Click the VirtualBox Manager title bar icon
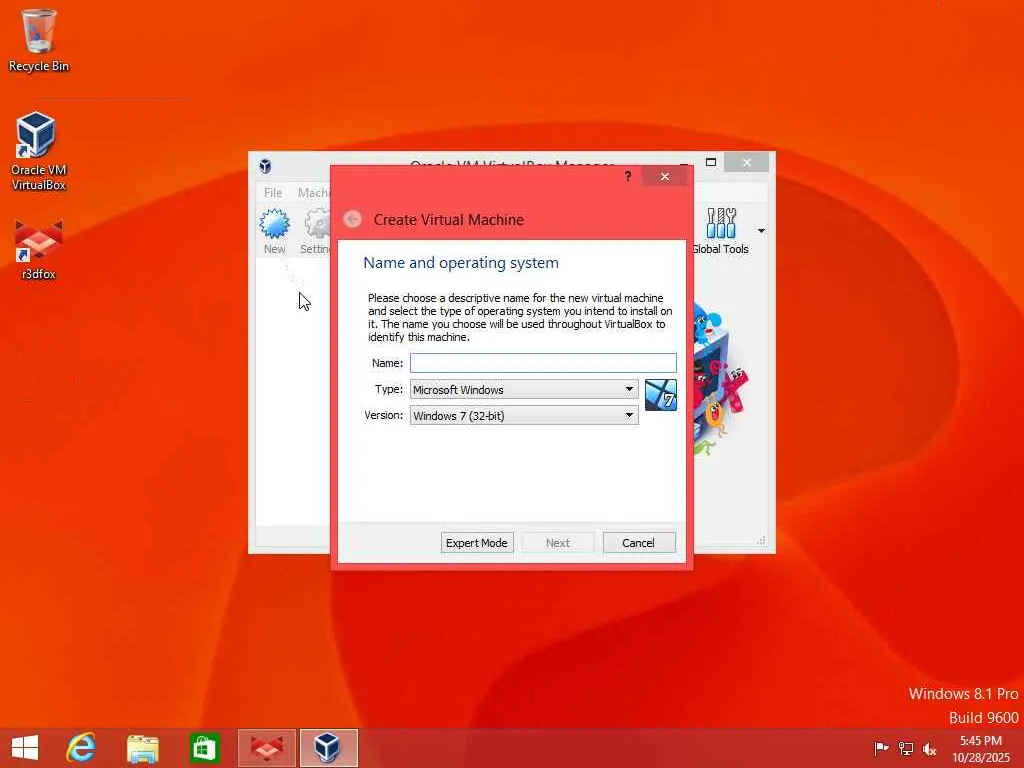Image resolution: width=1024 pixels, height=768 pixels. [x=265, y=166]
